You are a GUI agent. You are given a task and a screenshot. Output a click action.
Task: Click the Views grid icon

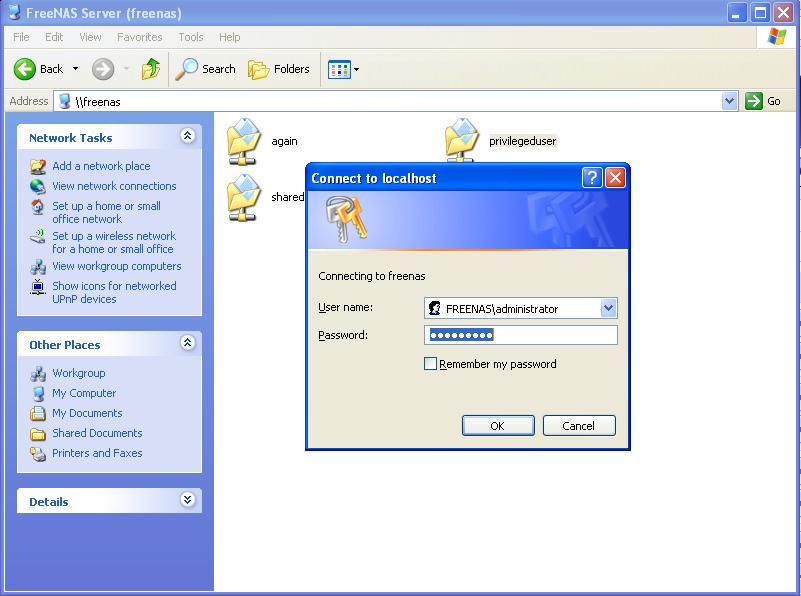339,69
